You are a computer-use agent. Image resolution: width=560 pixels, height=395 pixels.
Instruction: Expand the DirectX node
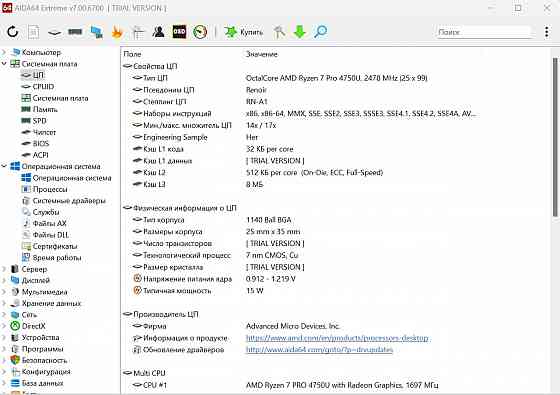click(4, 326)
